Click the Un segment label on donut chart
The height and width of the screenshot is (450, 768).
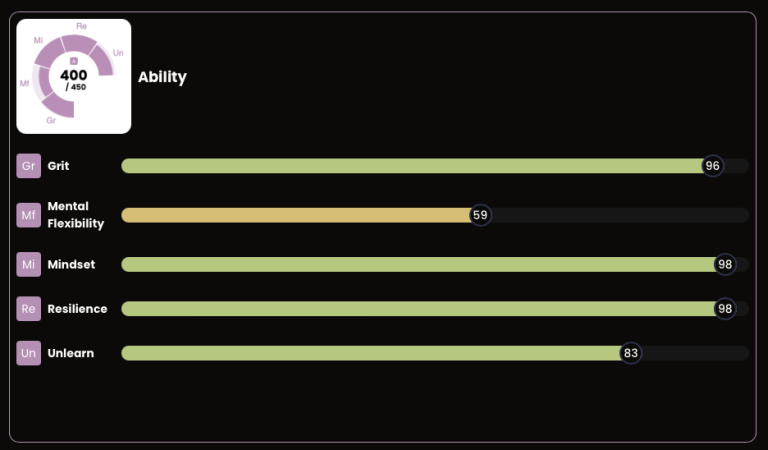(119, 52)
